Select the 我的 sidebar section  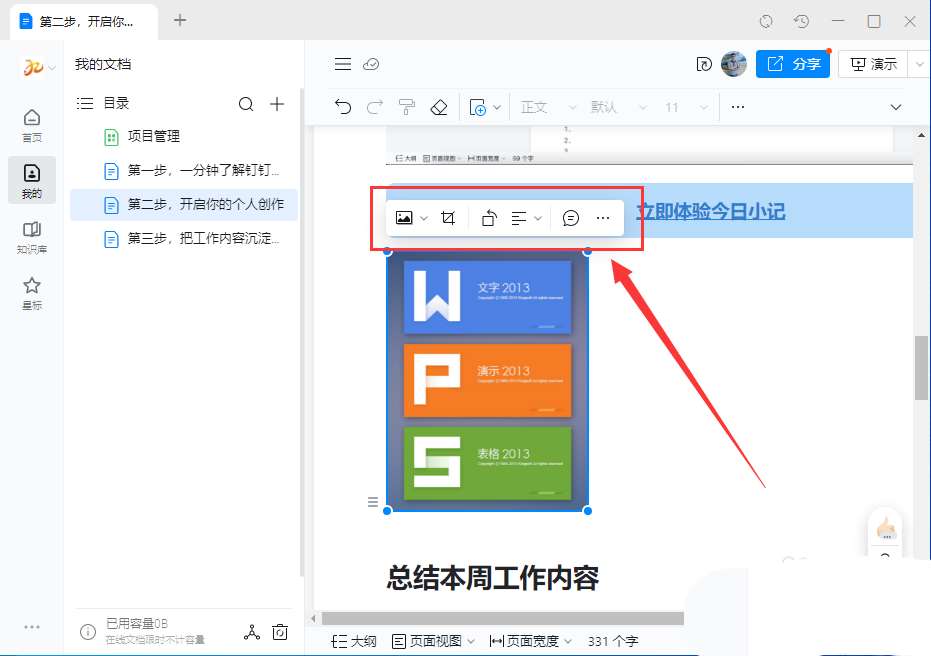tap(32, 180)
